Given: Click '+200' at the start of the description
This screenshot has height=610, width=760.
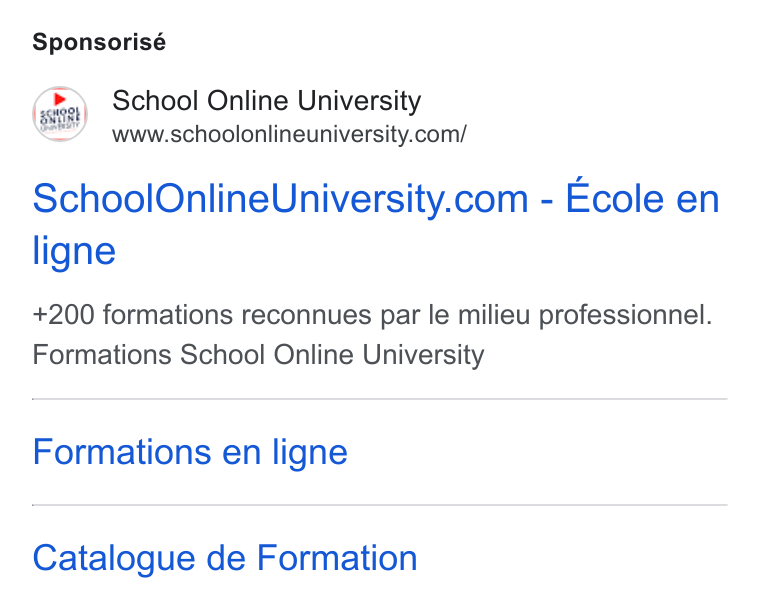Looking at the screenshot, I should (x=63, y=315).
